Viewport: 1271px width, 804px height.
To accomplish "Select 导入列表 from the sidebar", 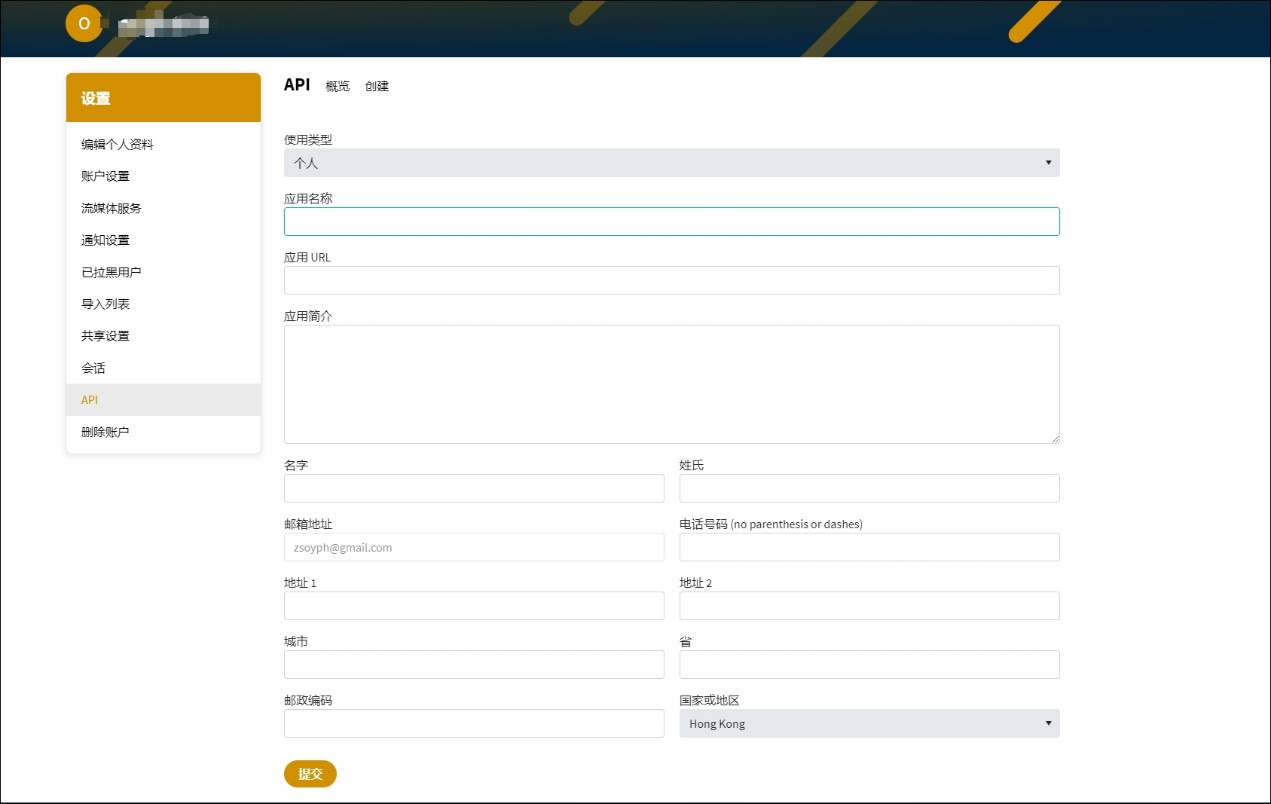I will pyautogui.click(x=105, y=304).
